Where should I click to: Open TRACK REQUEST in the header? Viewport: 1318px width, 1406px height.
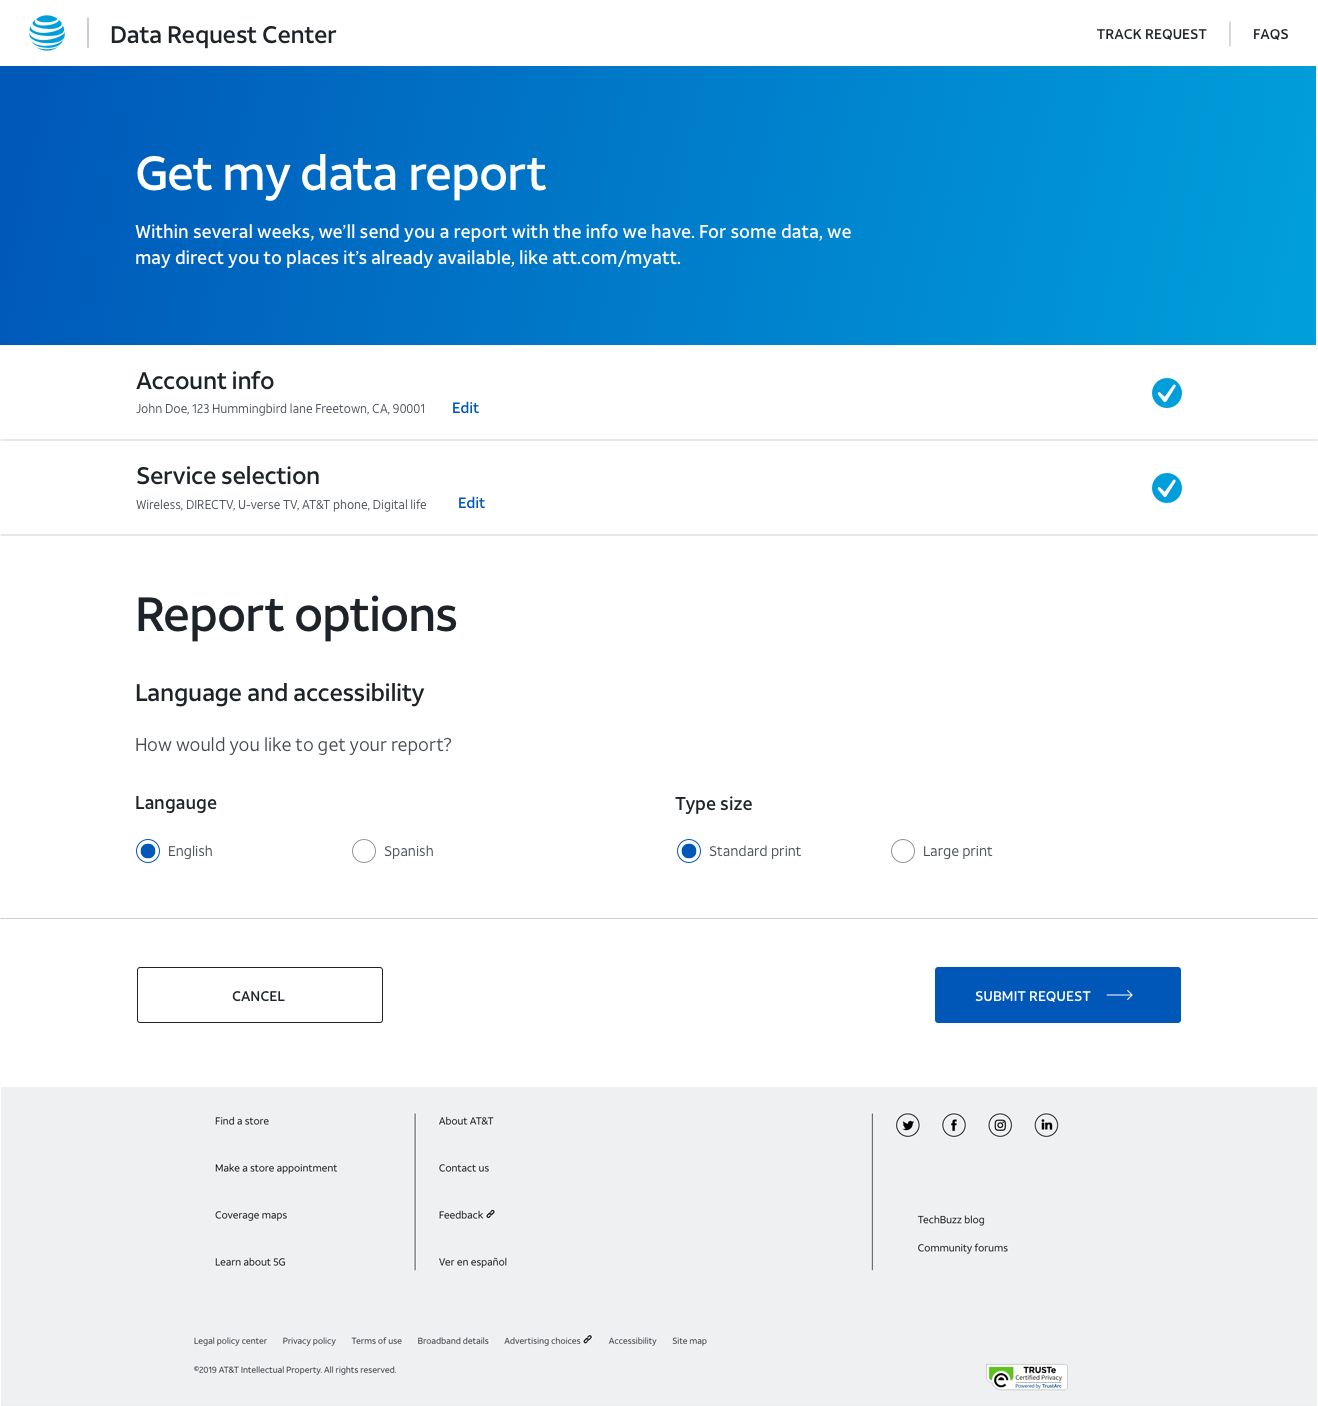click(1151, 34)
